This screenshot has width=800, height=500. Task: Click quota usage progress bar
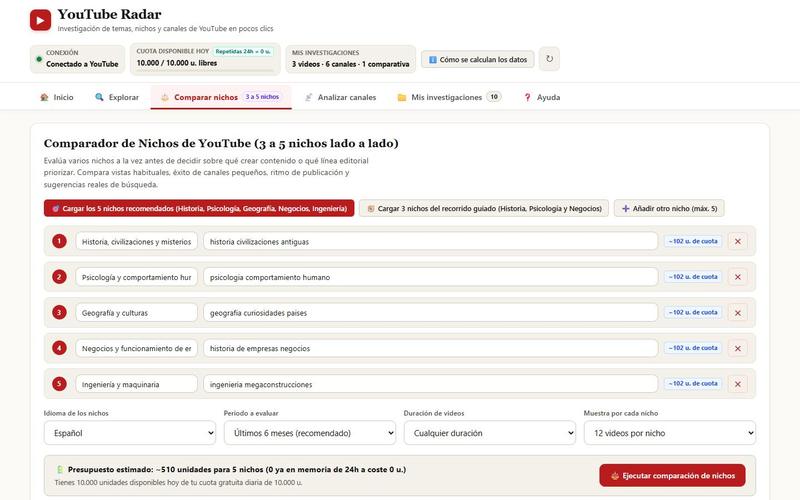coord(205,70)
